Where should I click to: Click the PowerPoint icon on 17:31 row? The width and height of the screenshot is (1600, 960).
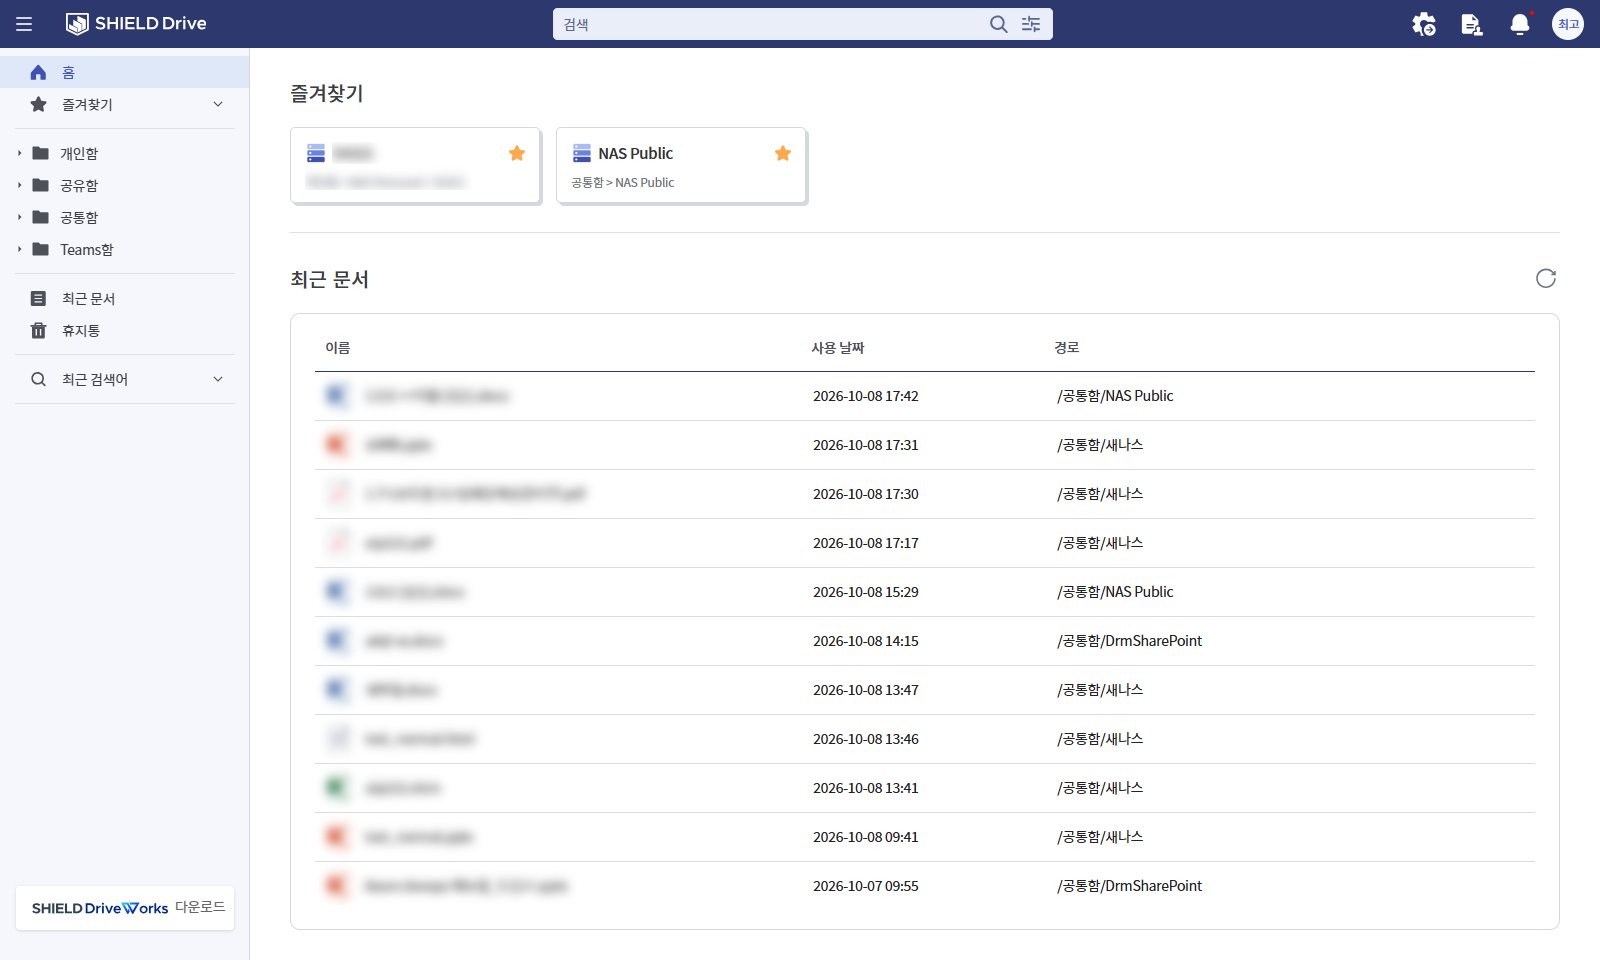337,445
